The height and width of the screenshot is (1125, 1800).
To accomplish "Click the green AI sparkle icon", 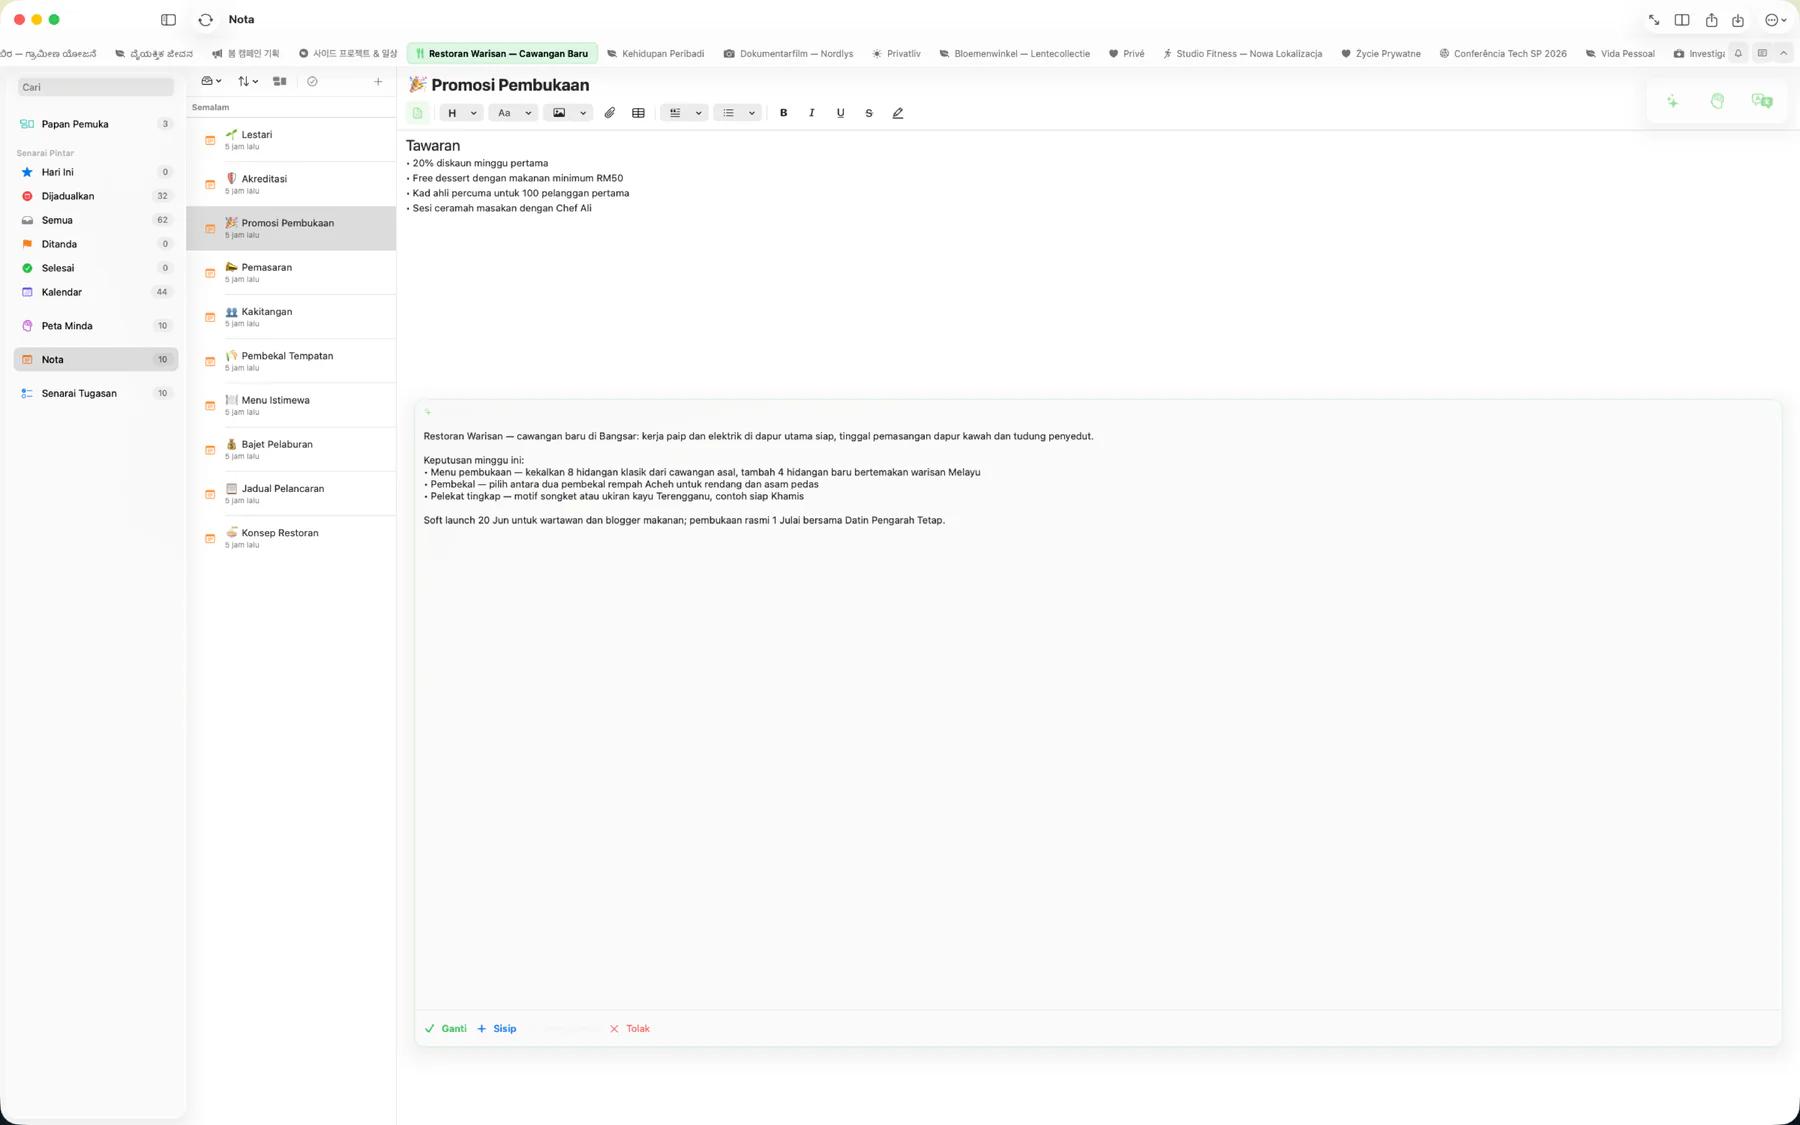I will pyautogui.click(x=1672, y=101).
